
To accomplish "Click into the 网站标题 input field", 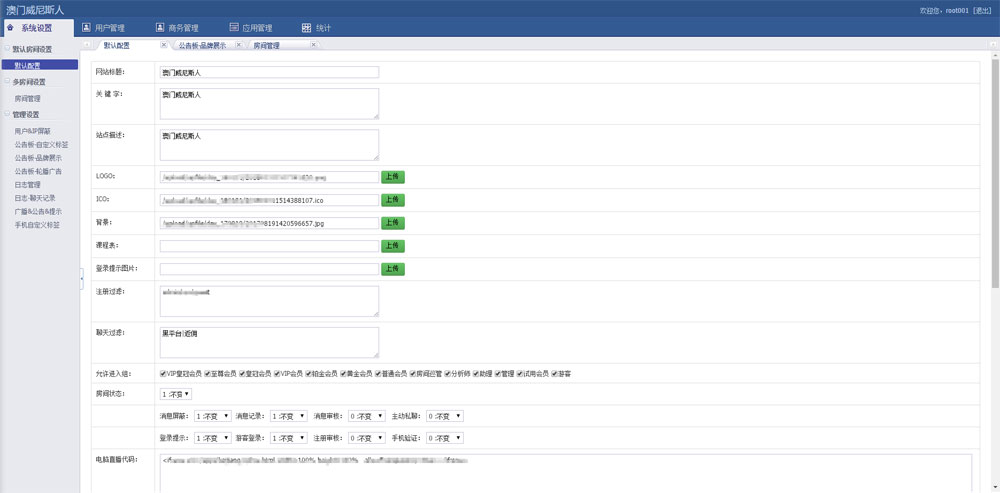I will (x=269, y=72).
